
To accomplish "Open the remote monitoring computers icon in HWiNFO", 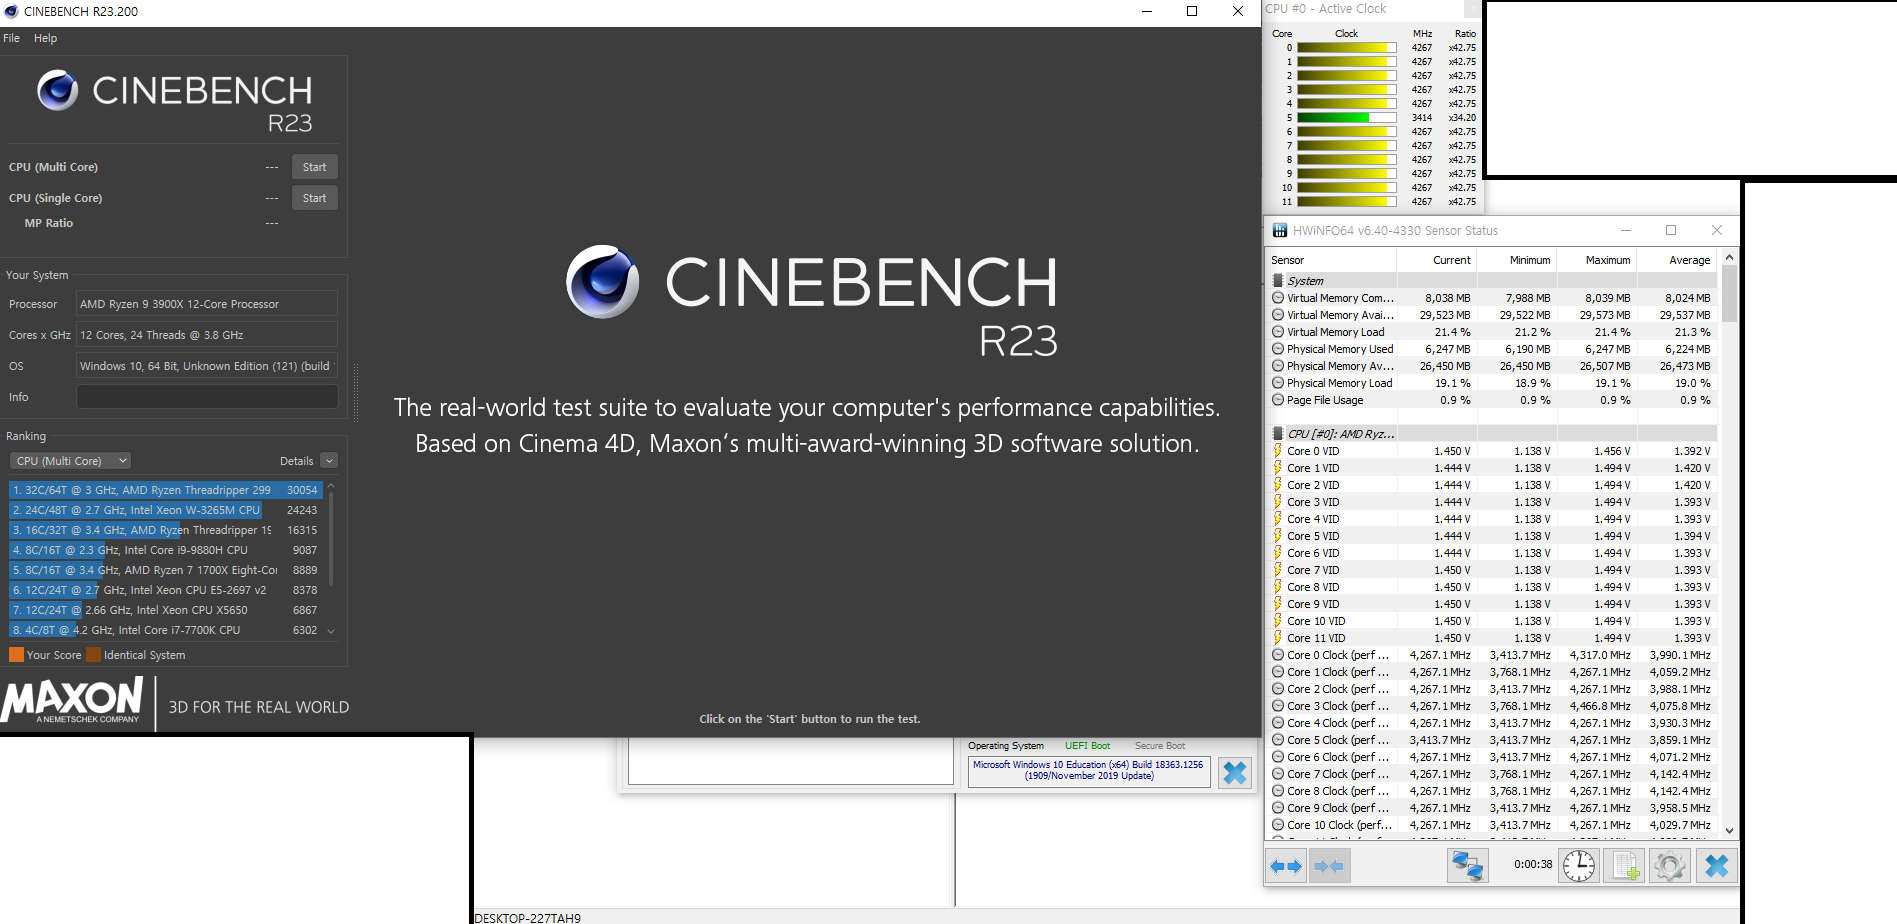I will pos(1467,866).
